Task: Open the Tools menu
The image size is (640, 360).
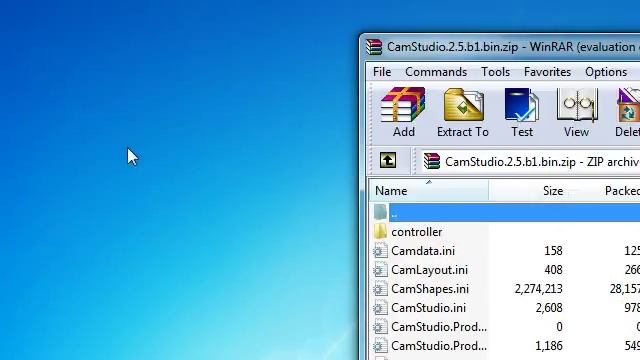Action: click(x=496, y=72)
